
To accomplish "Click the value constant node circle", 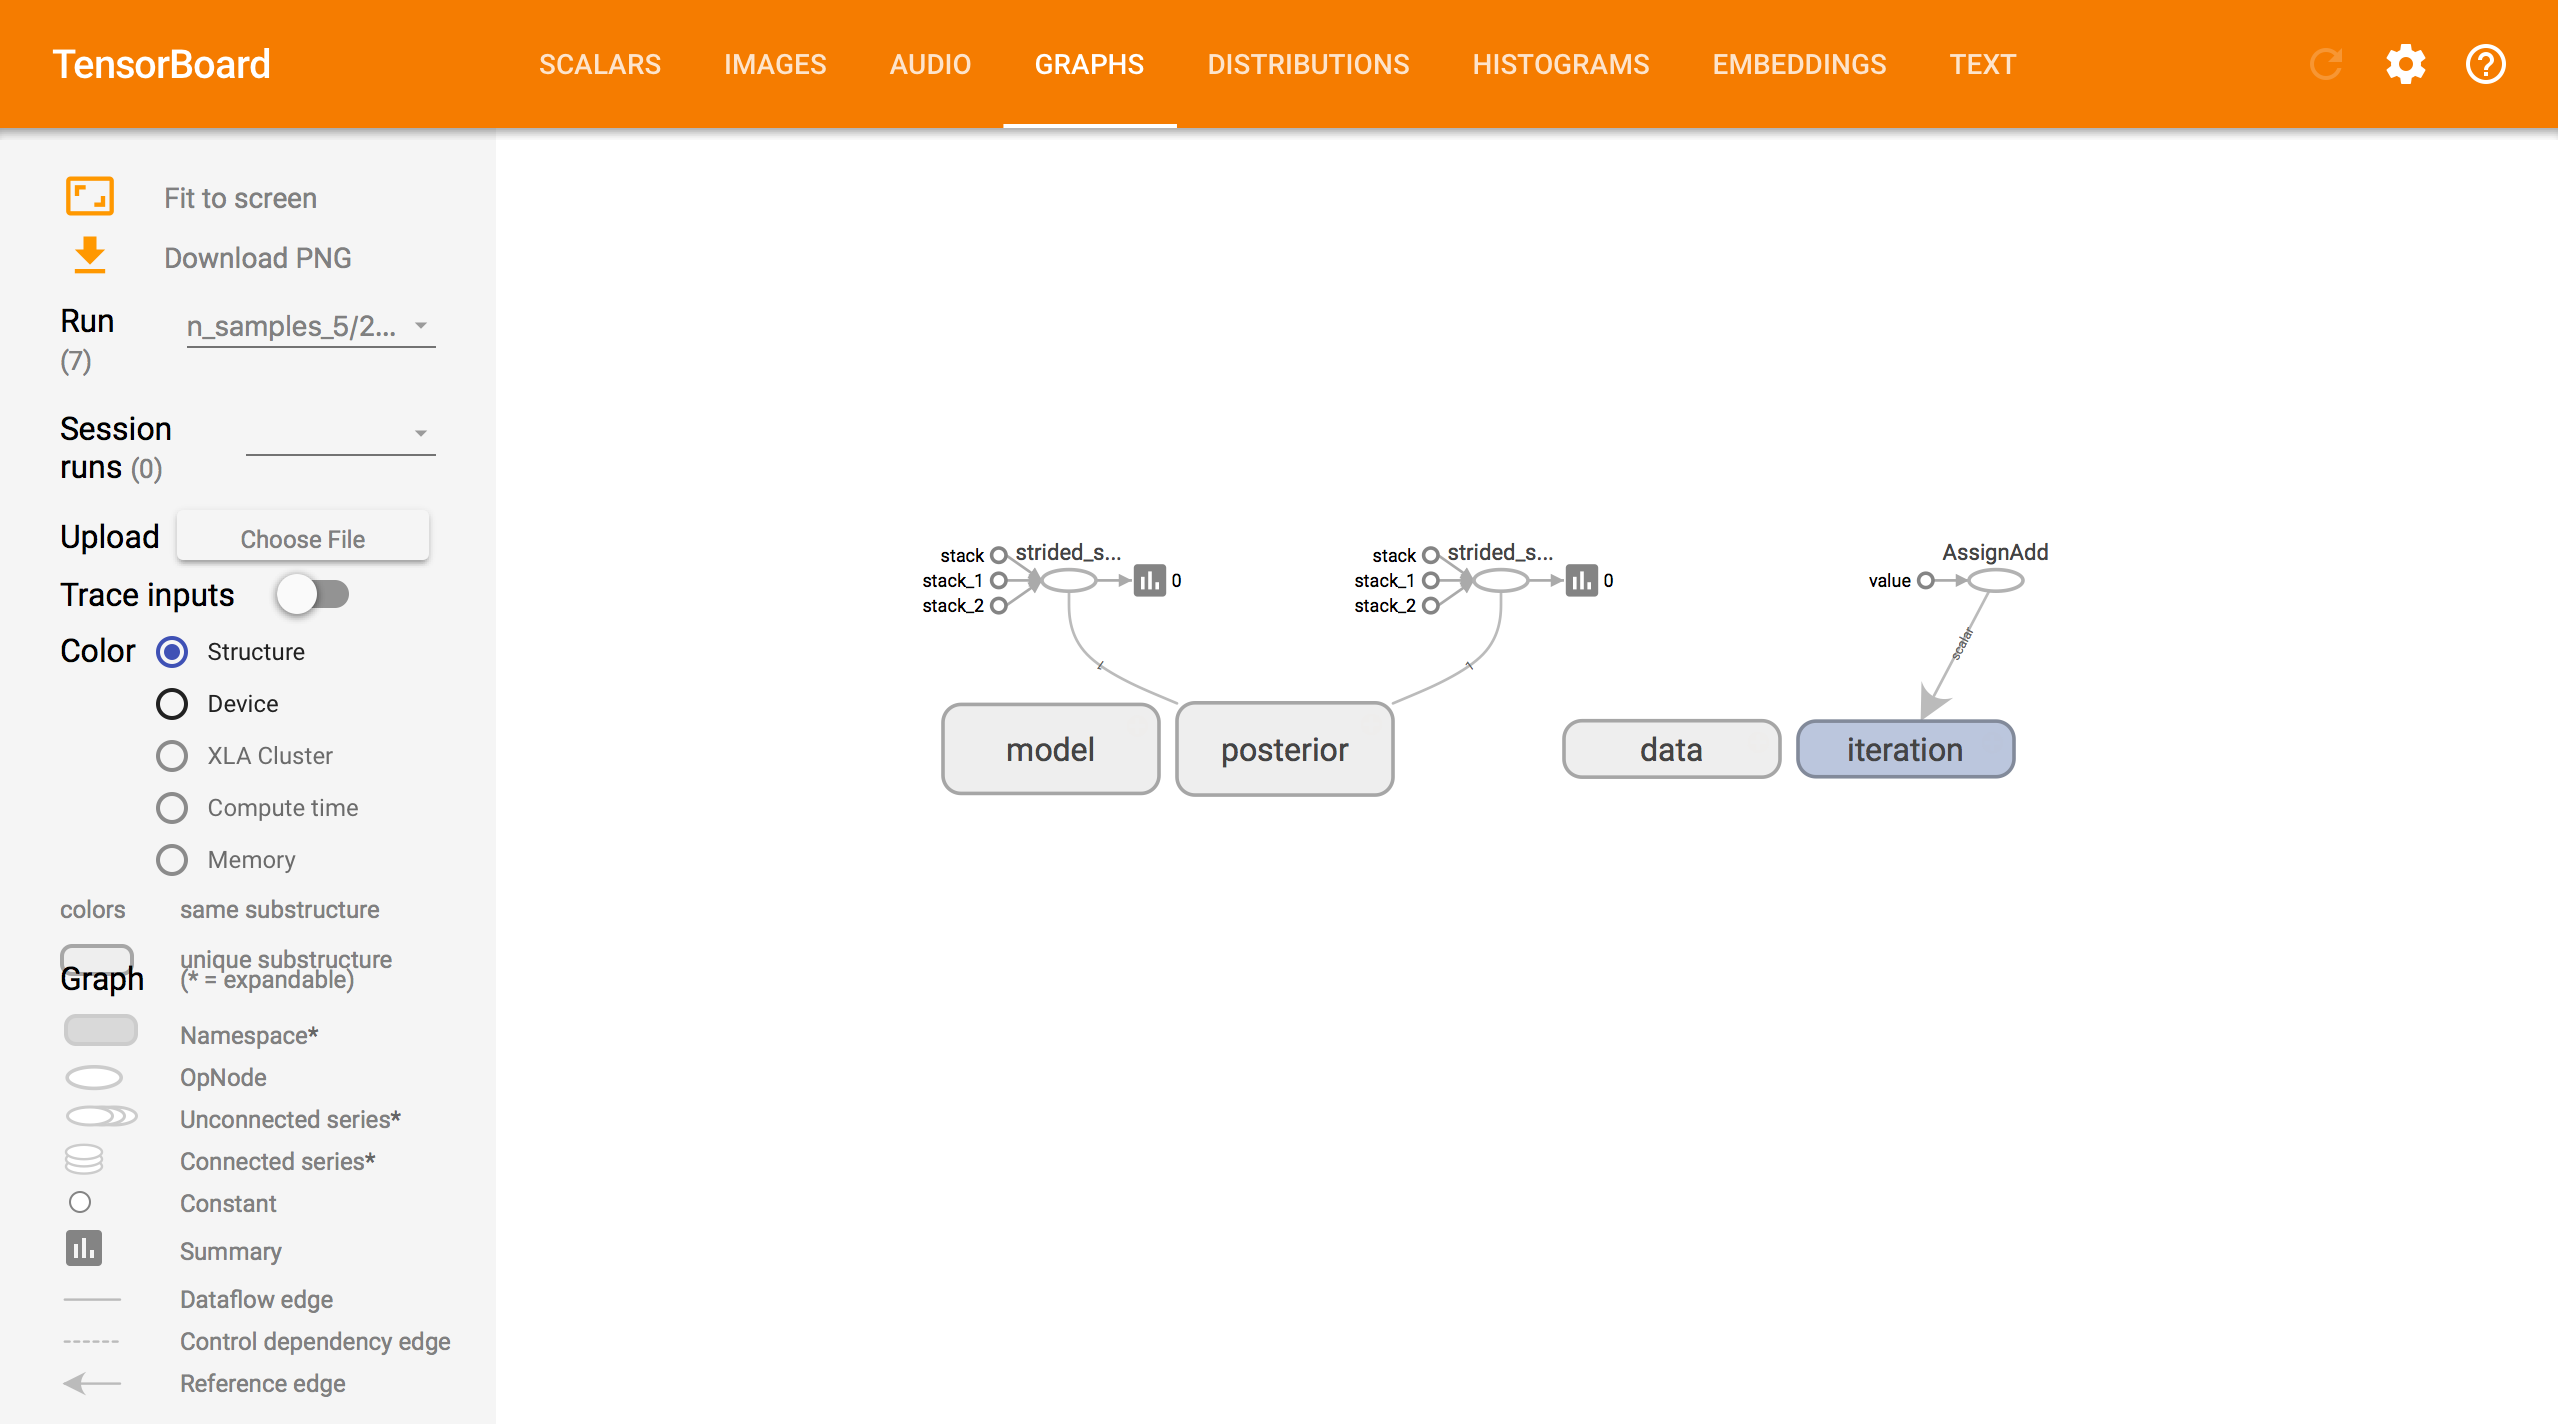I will point(1925,580).
